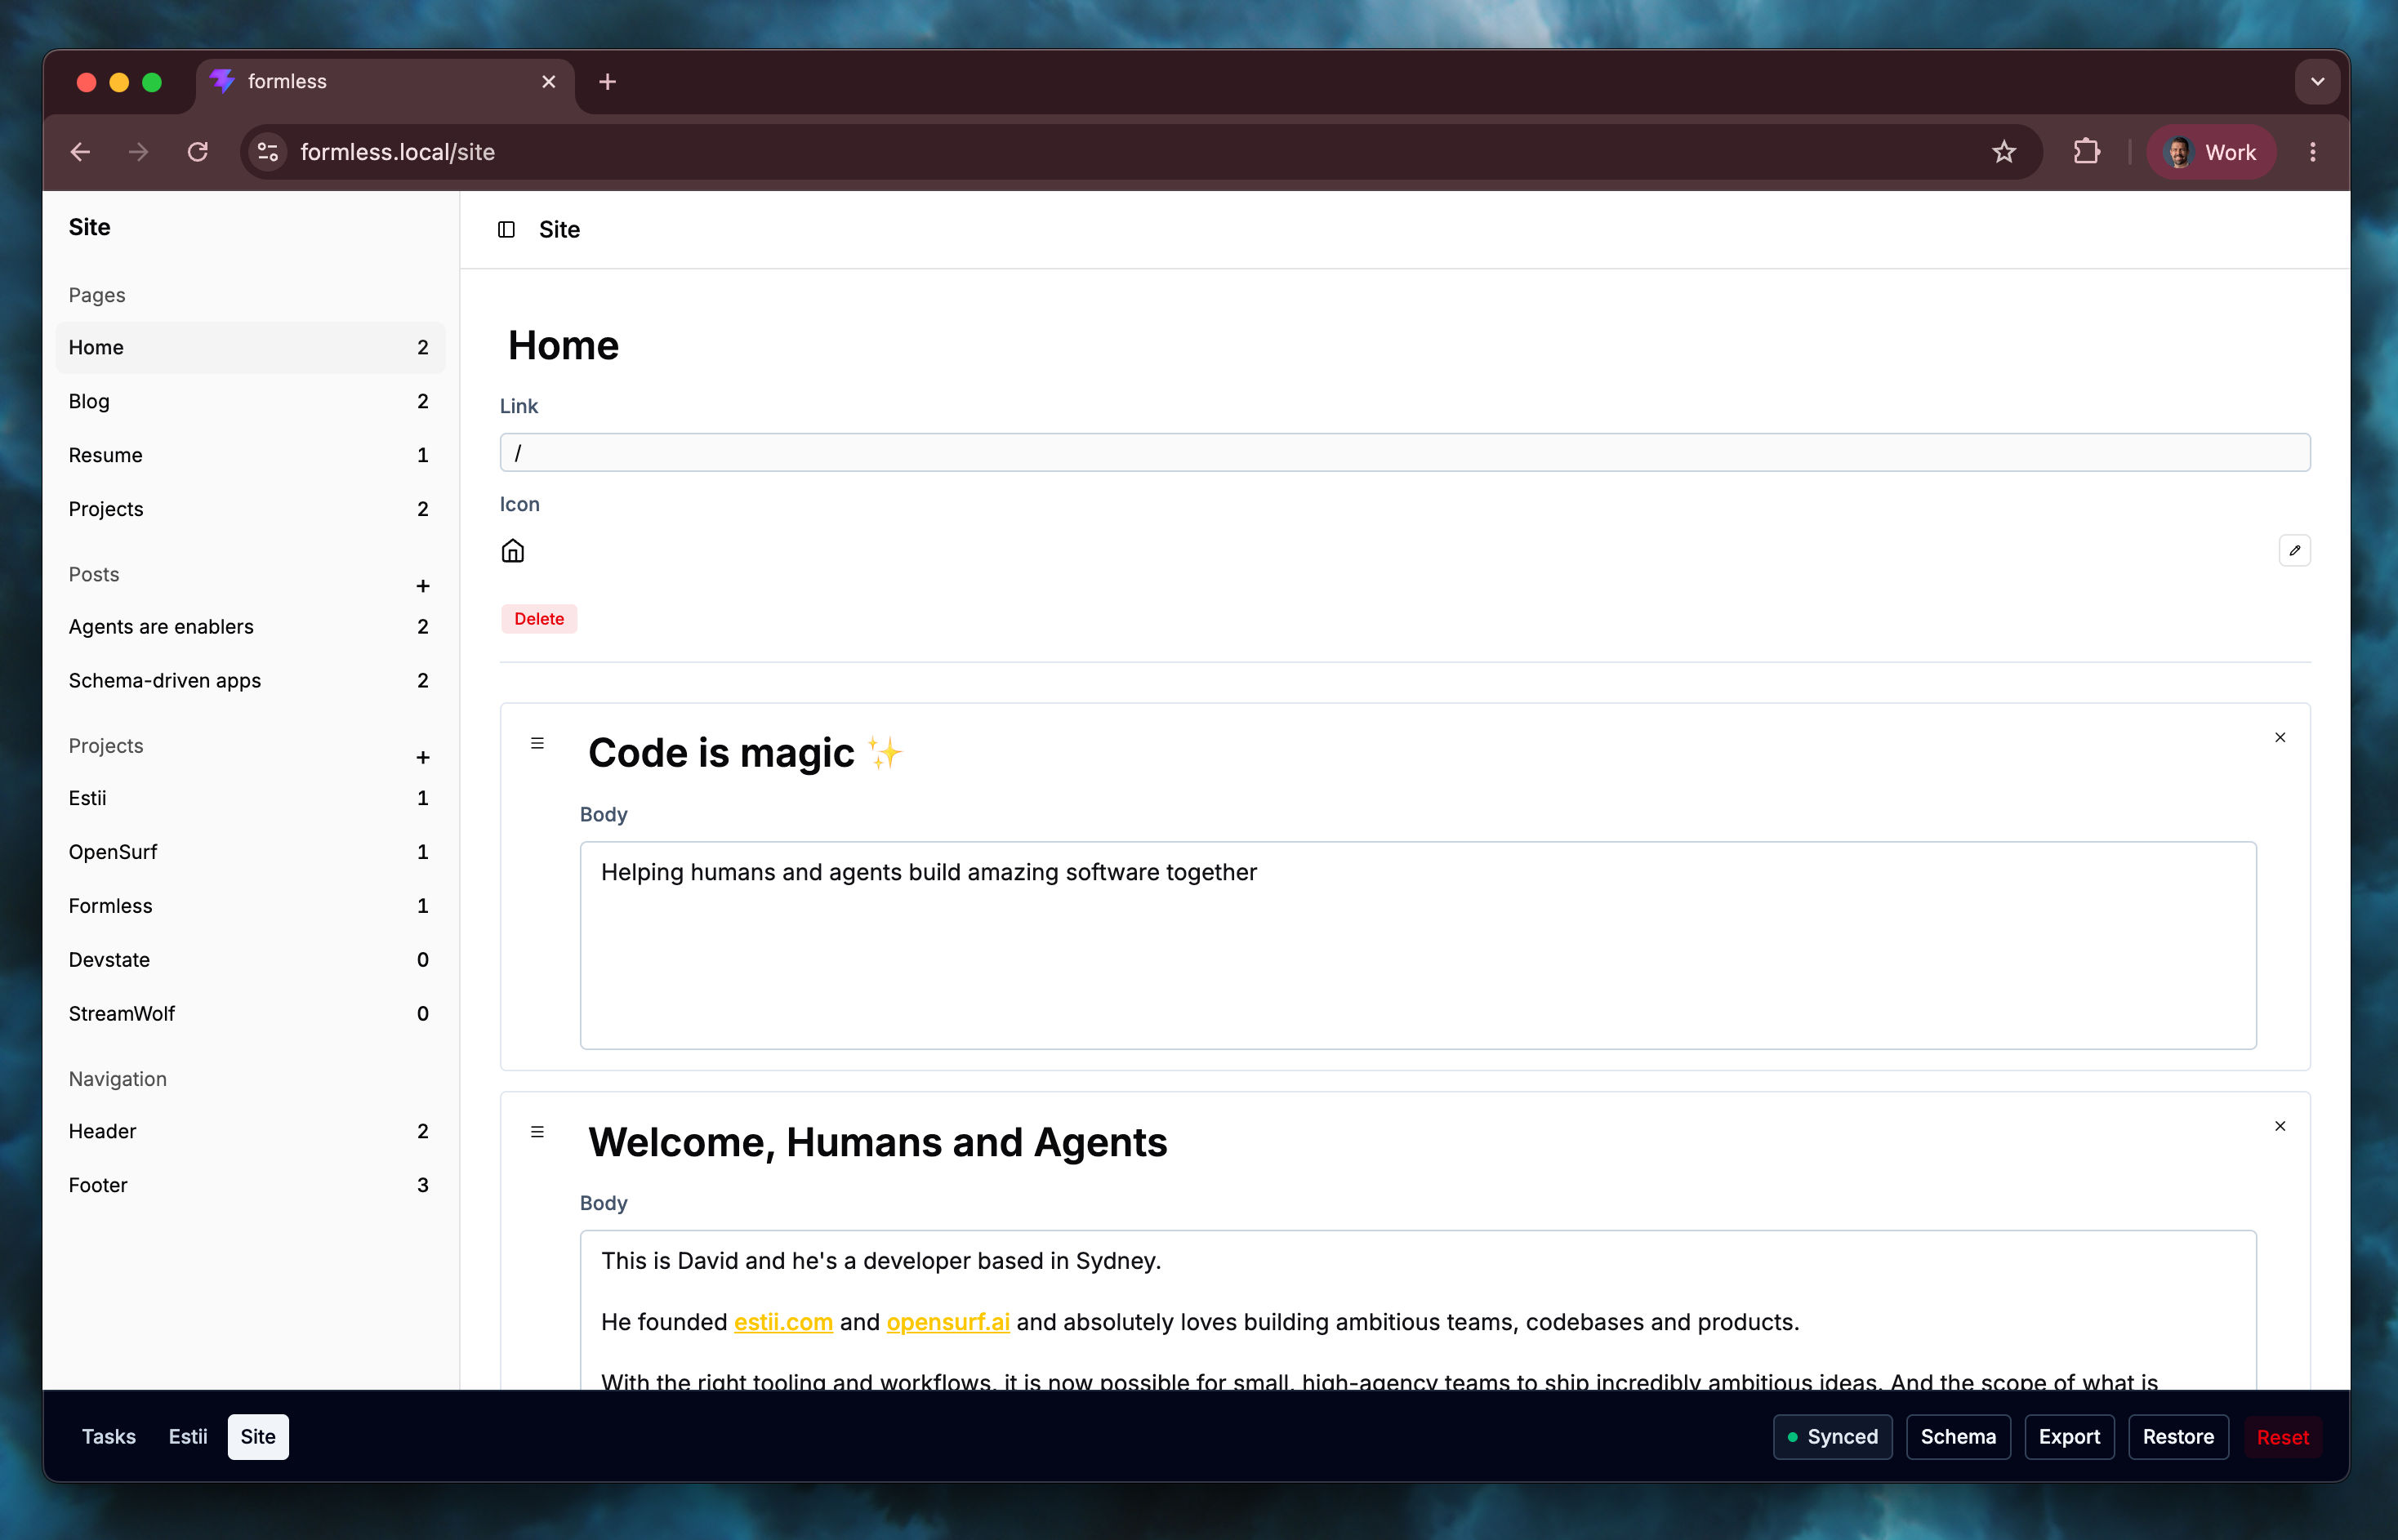This screenshot has width=2398, height=1540.
Task: Click the Restore button
Action: coord(2178,1437)
